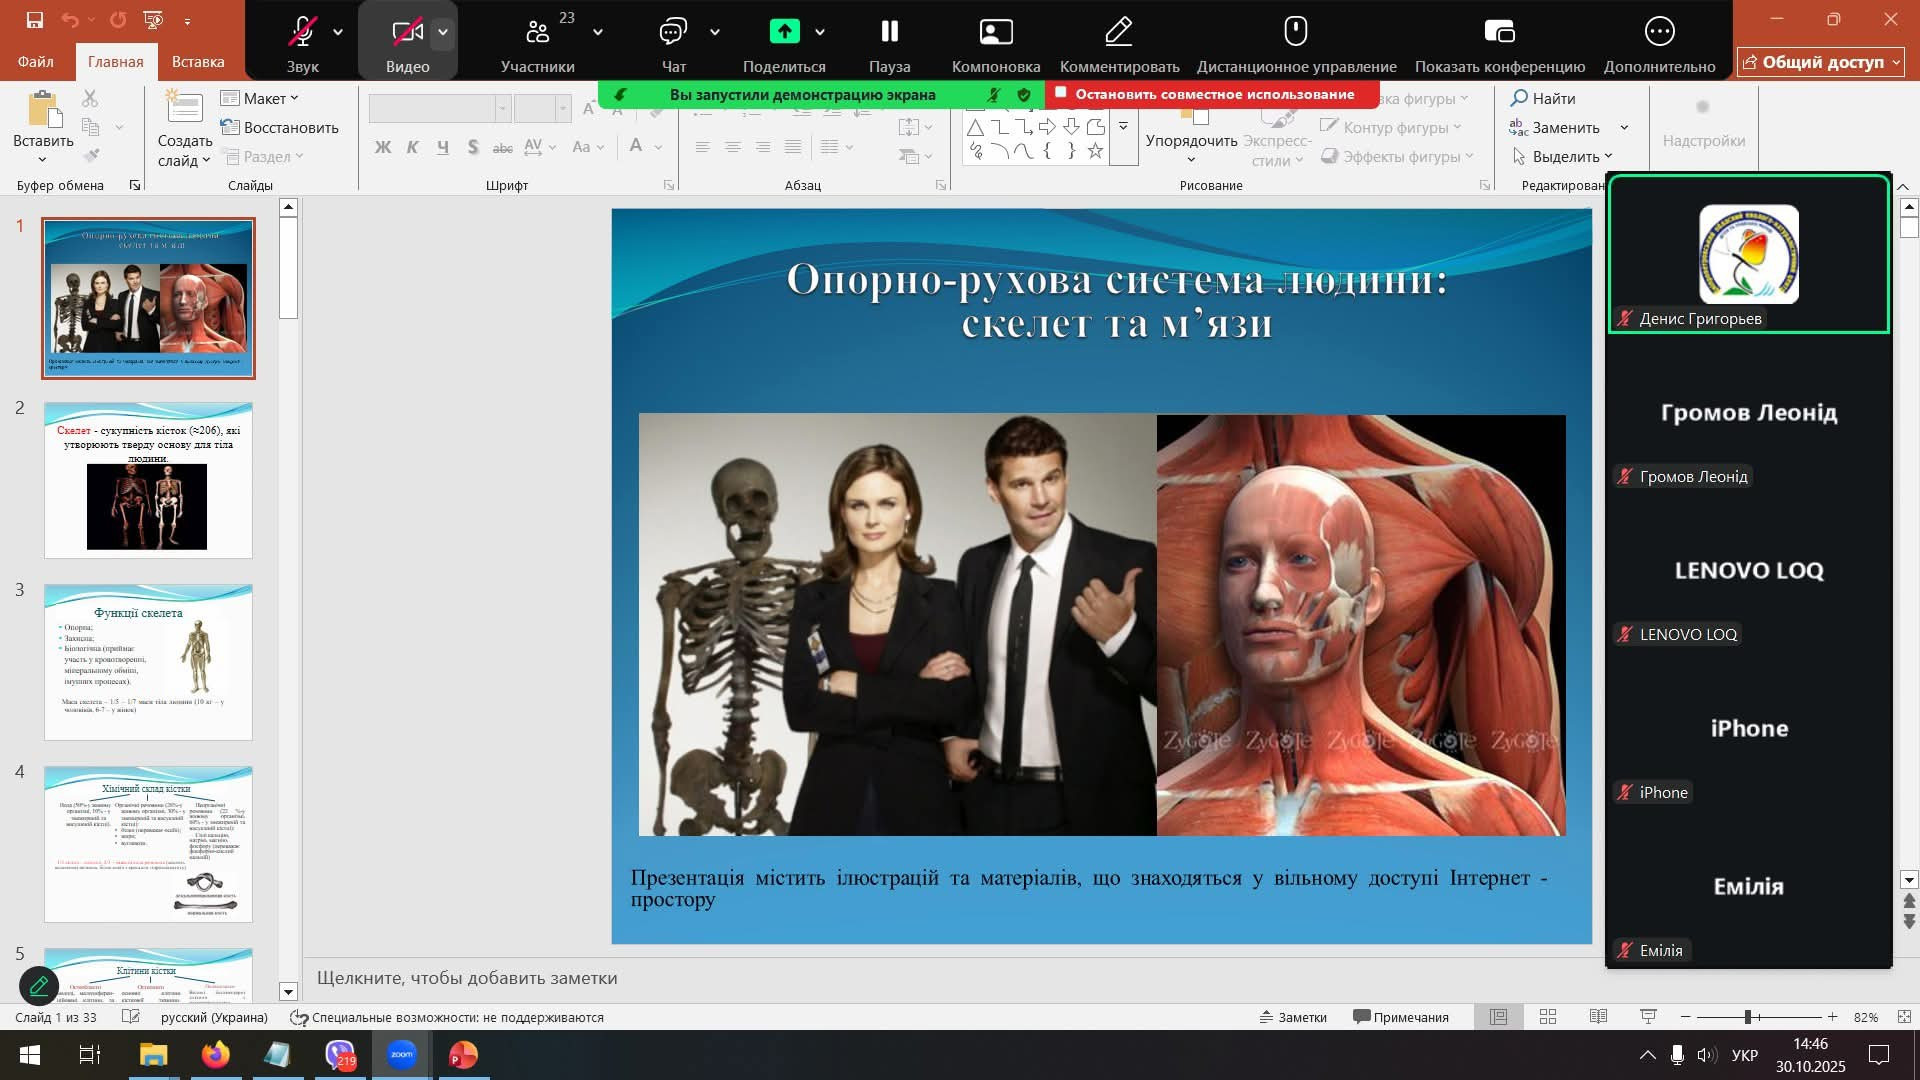Screen dimensions: 1920x1080
Task: Toggle the Notes pane in status bar
Action: pyautogui.click(x=1293, y=1017)
